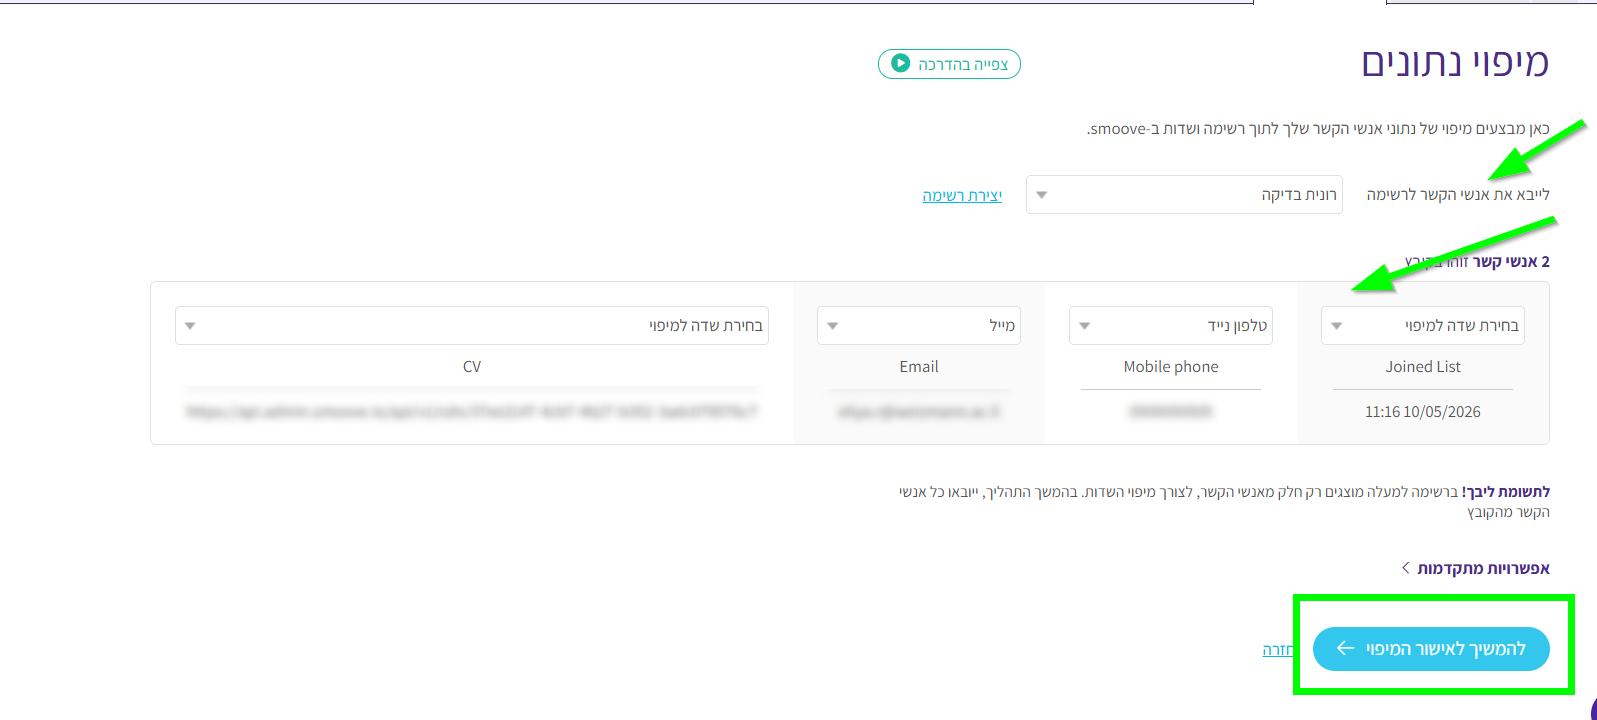
Task: Open the טלפון נייד mapping dropdown
Action: [x=1170, y=325]
